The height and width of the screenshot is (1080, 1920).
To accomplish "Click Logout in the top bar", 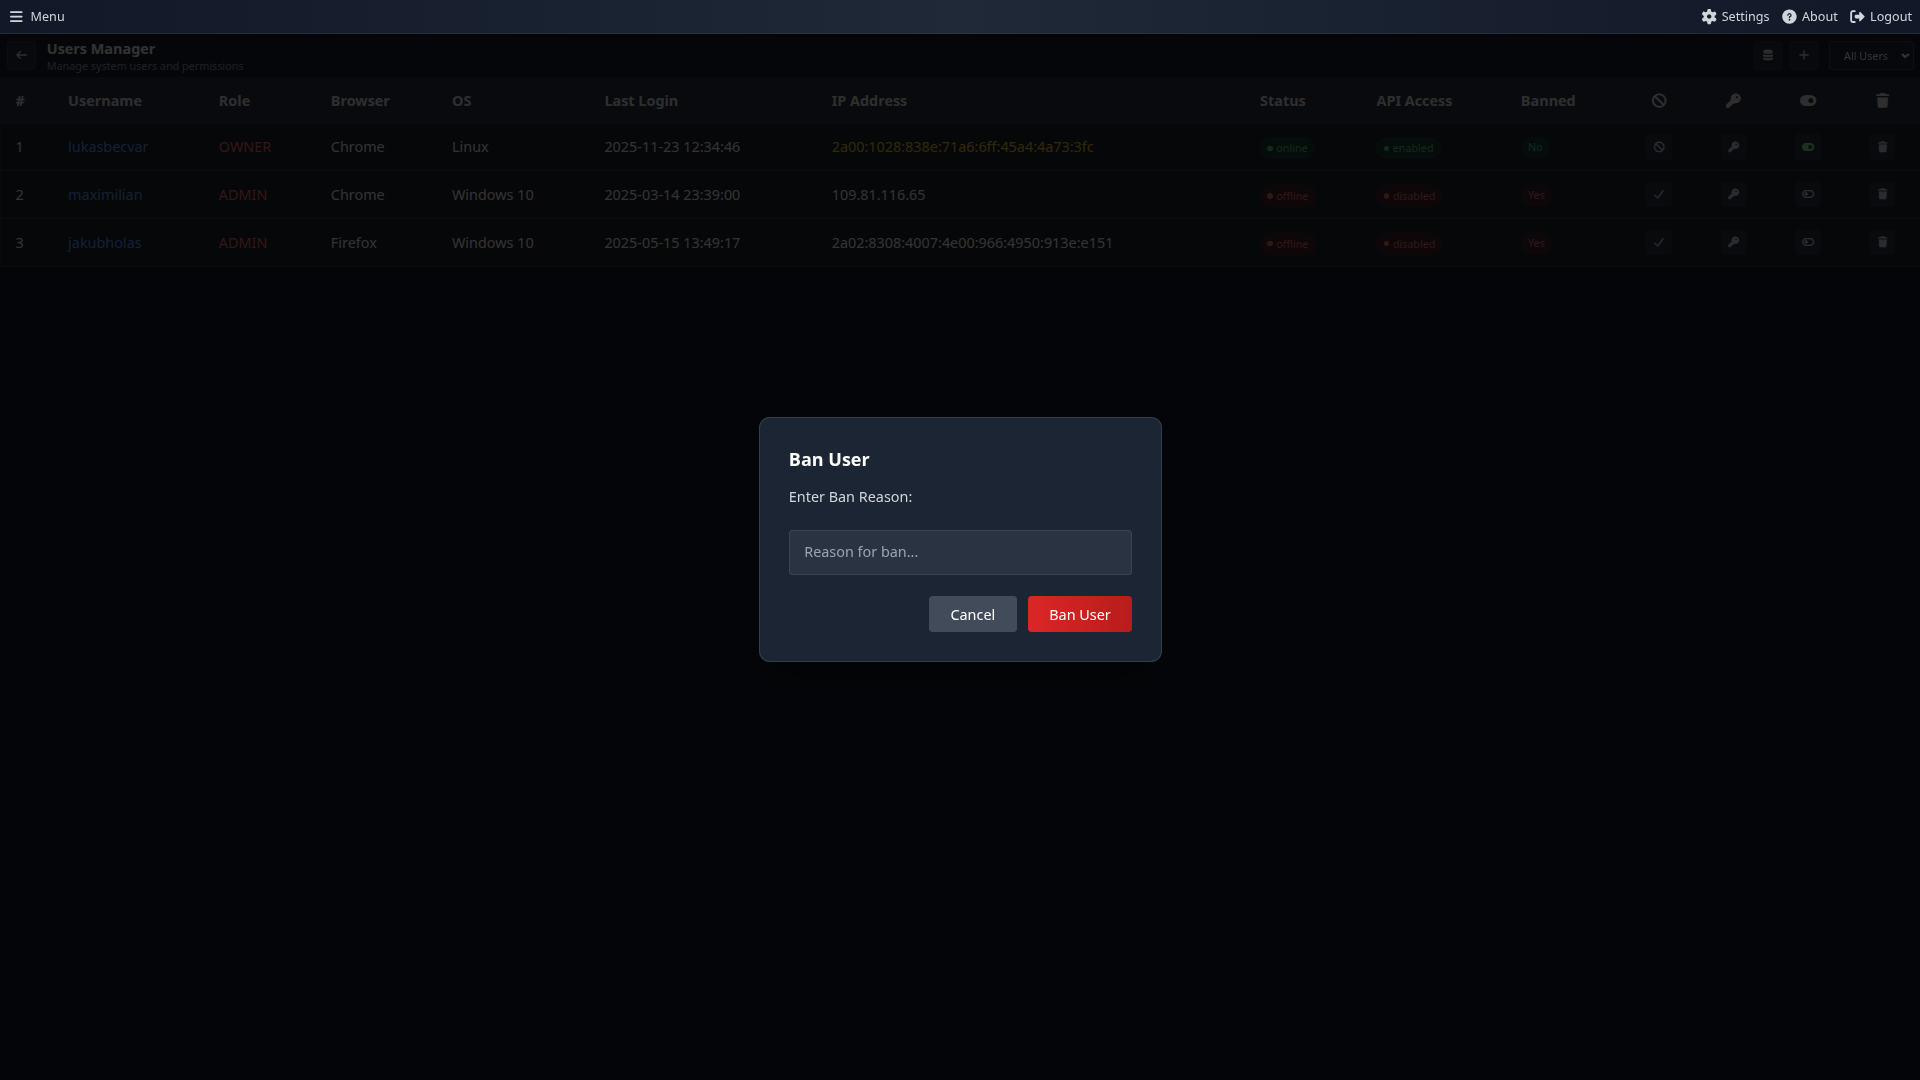I will pos(1880,16).
